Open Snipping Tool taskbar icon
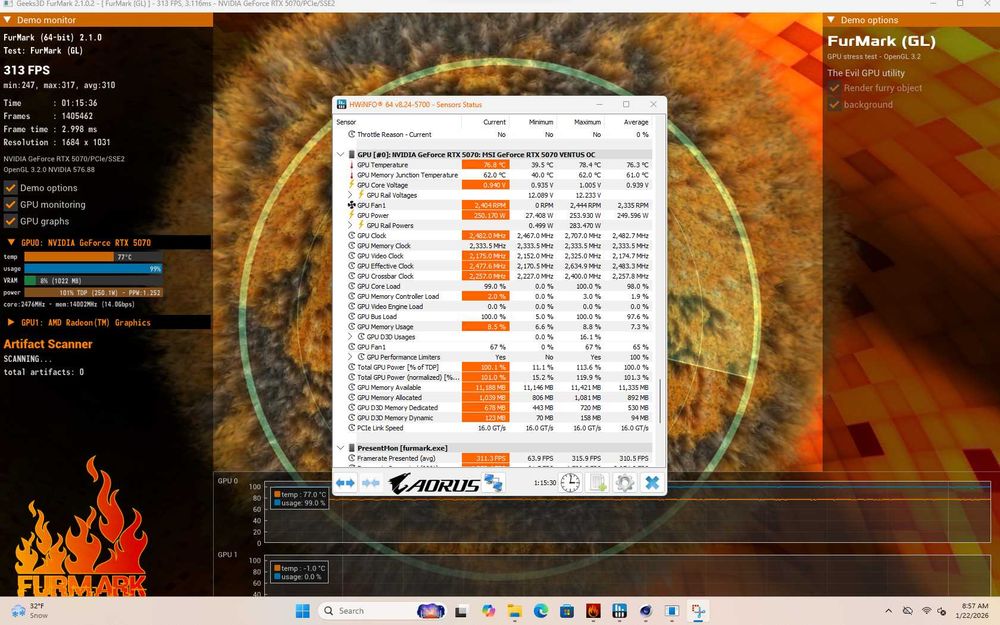 (698, 611)
